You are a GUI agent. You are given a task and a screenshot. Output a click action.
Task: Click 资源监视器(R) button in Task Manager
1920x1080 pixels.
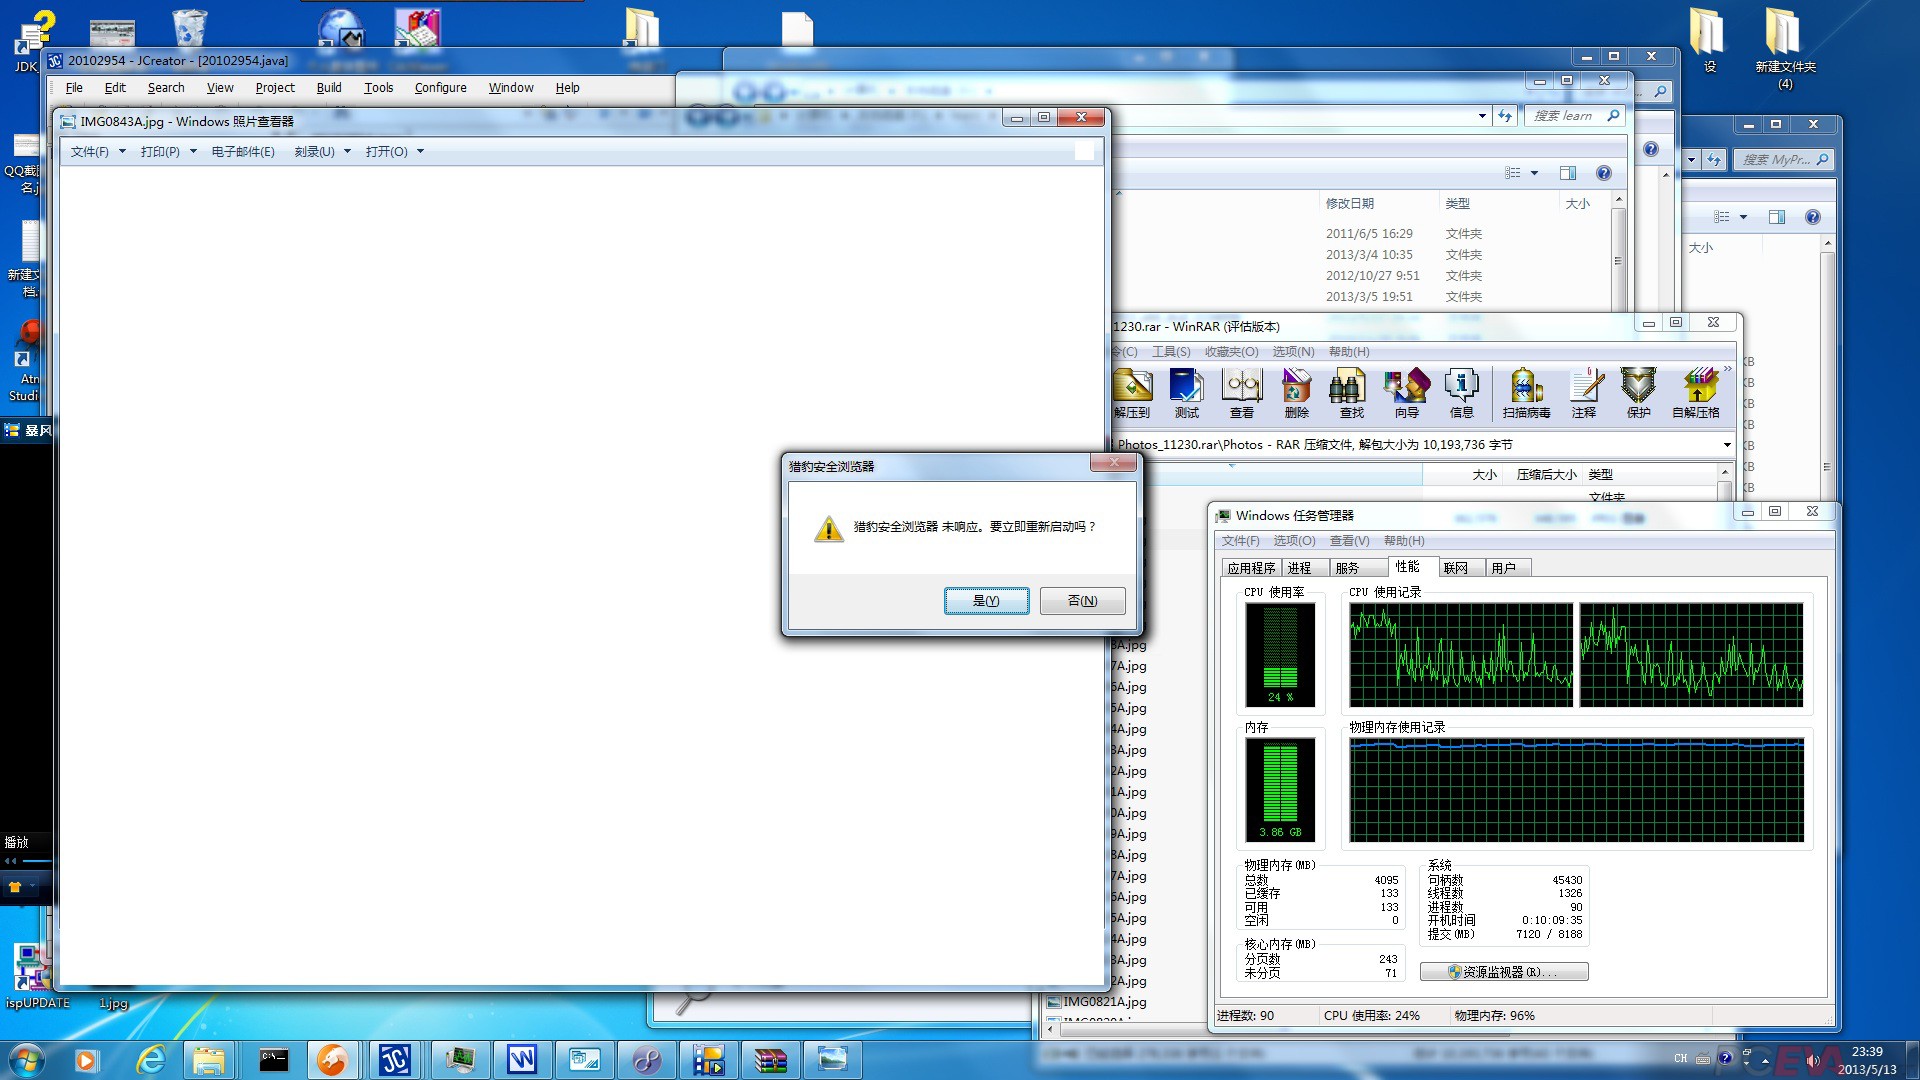coord(1503,972)
